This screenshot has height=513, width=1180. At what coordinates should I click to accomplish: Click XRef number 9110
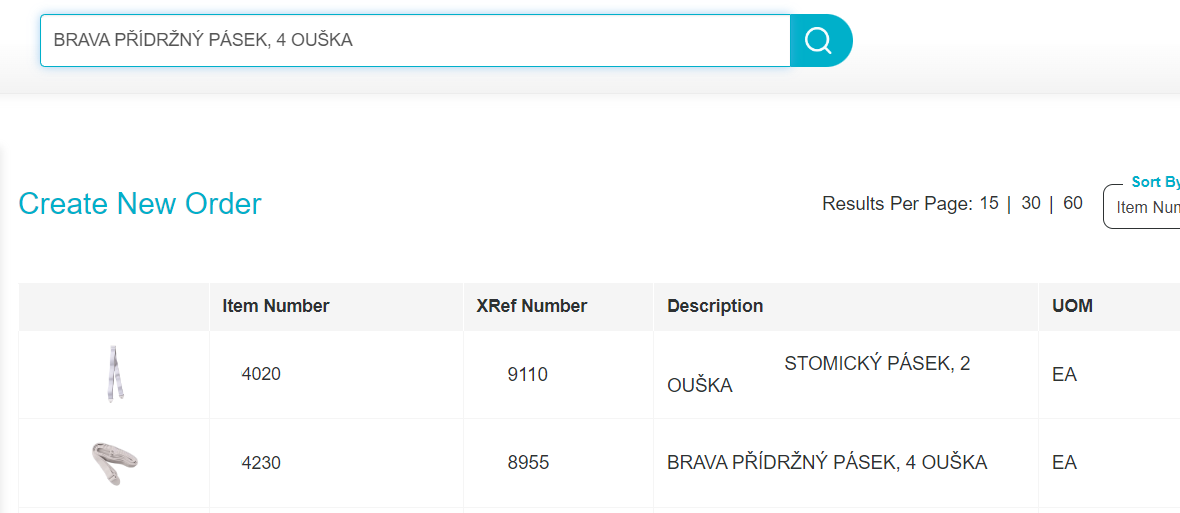(528, 375)
